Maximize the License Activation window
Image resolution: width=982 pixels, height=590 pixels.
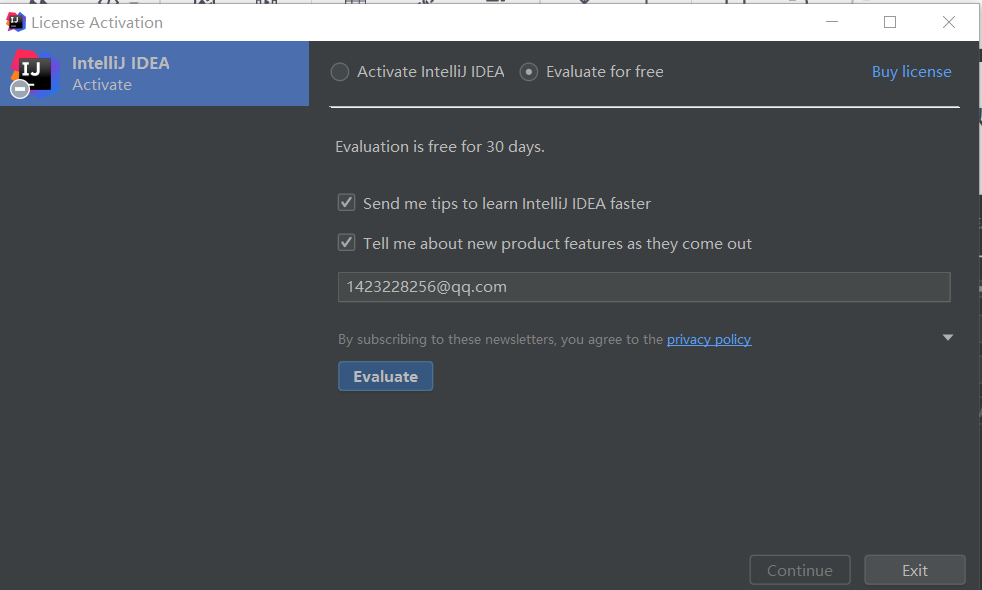890,22
